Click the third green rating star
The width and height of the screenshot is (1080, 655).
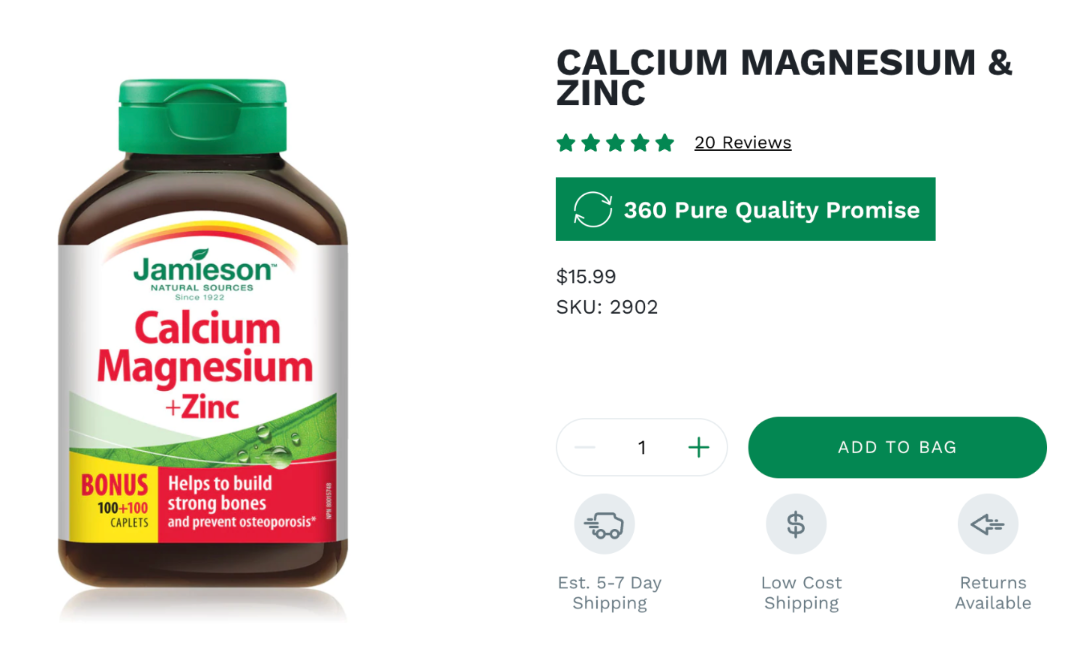615,143
